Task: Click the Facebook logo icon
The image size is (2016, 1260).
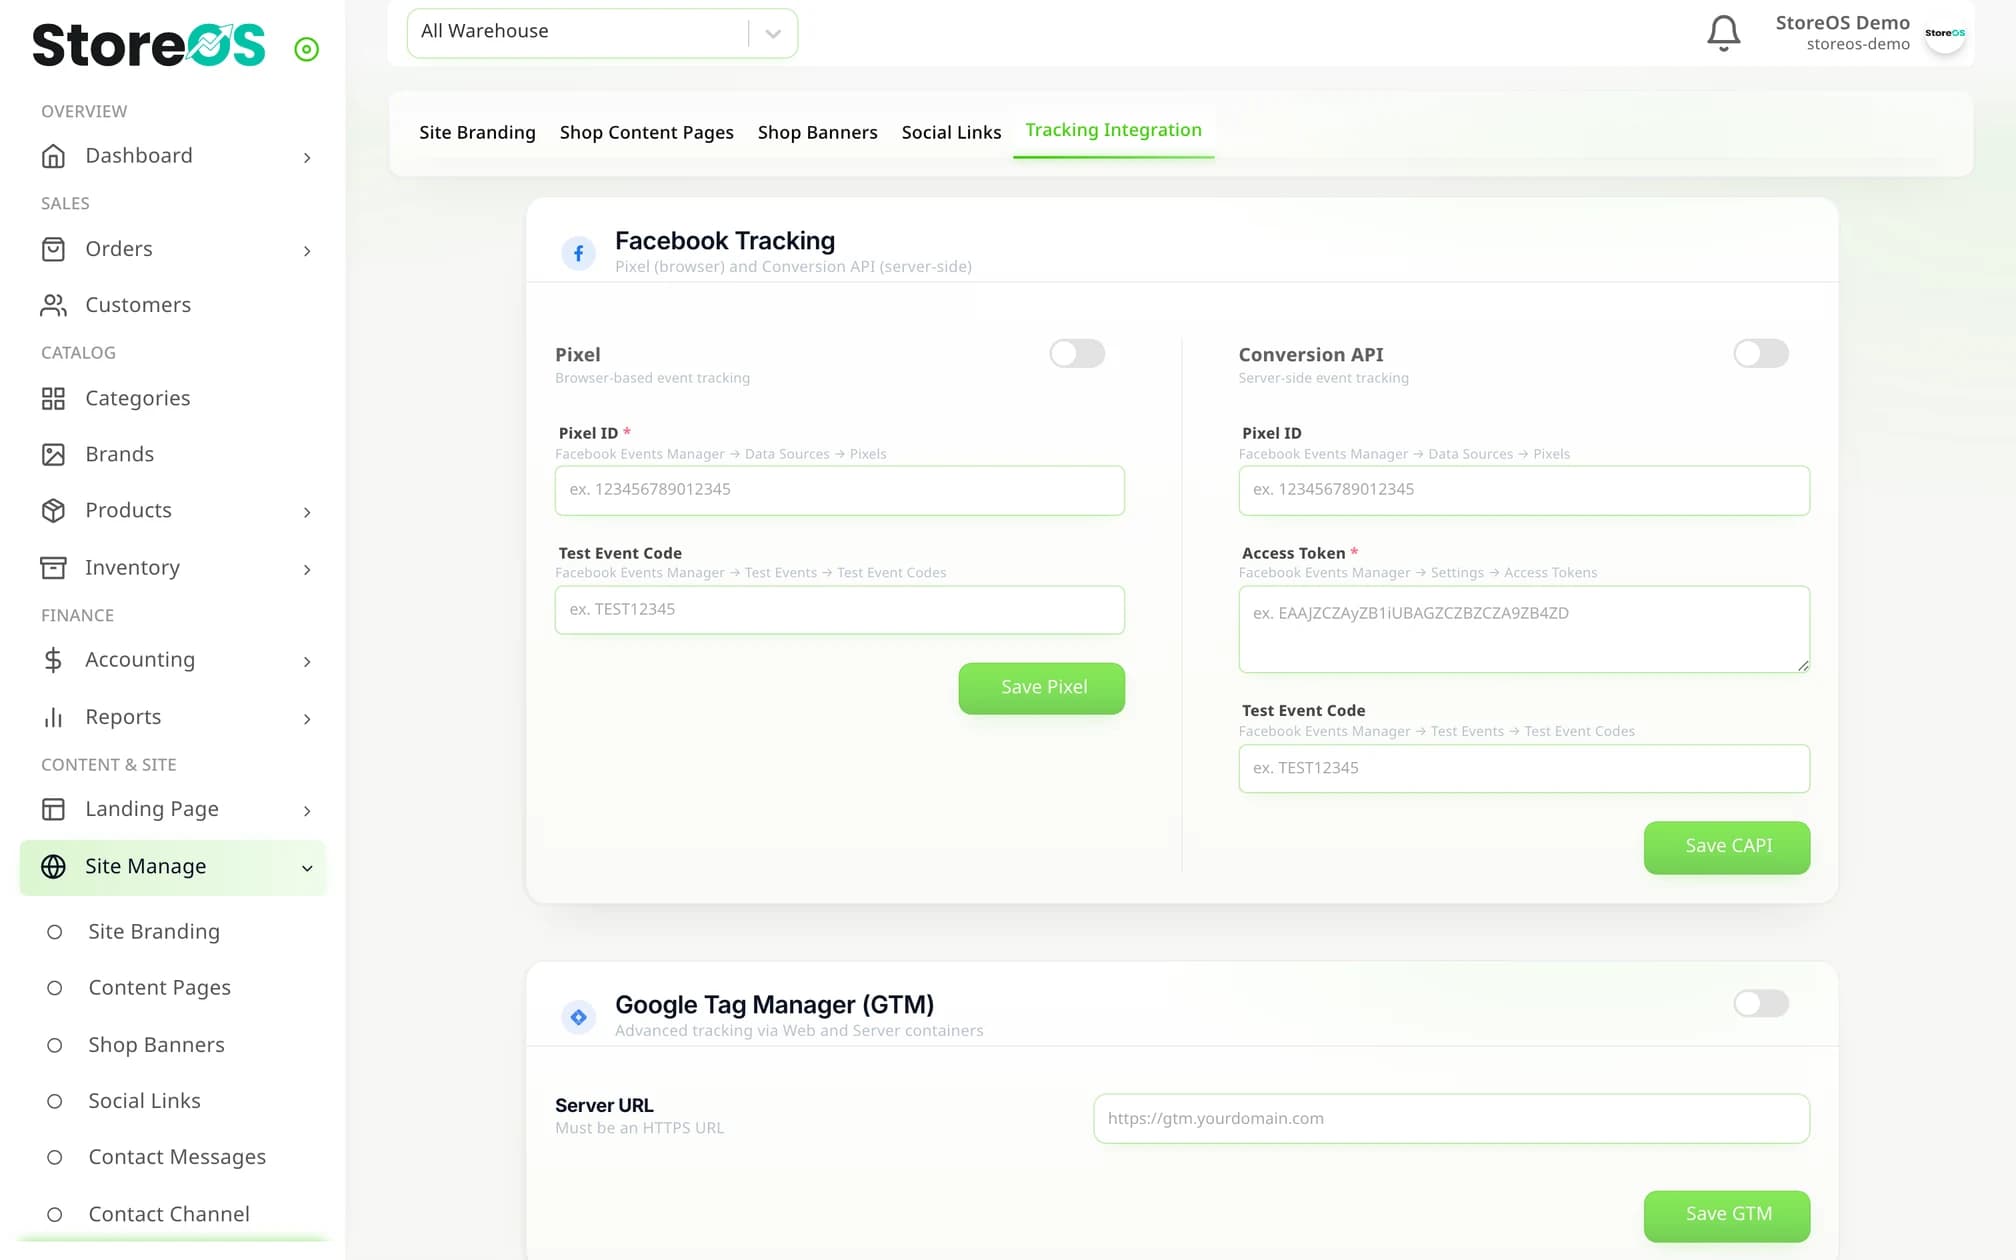Action: click(x=578, y=253)
